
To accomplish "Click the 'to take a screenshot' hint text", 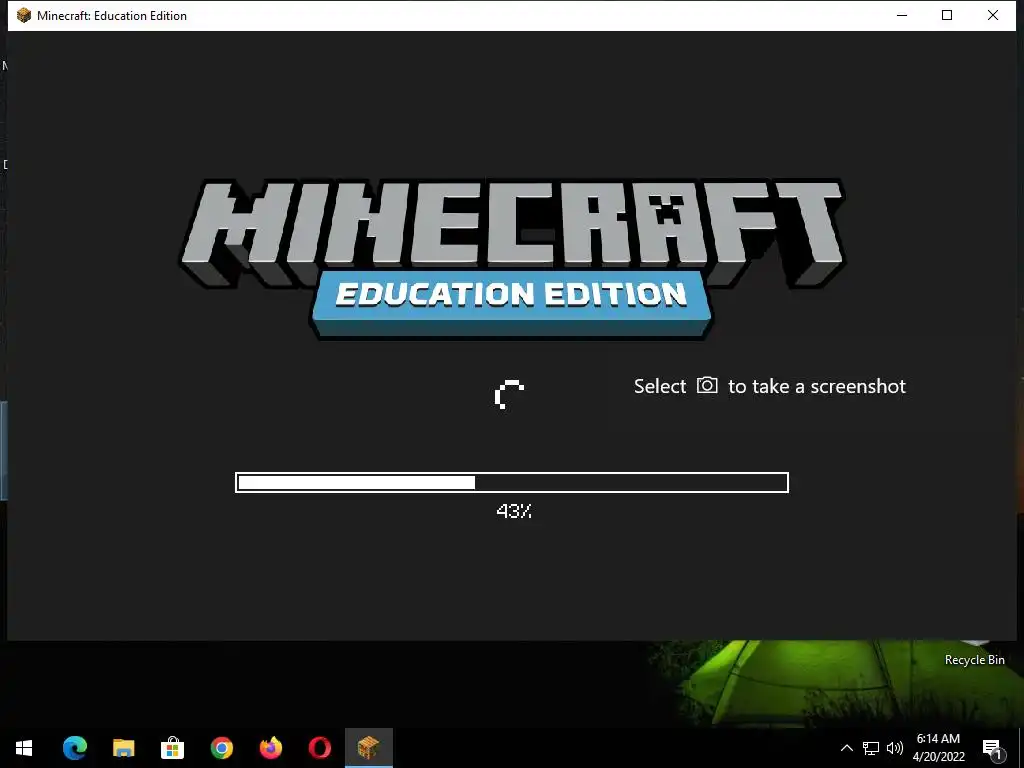I will pyautogui.click(x=817, y=386).
